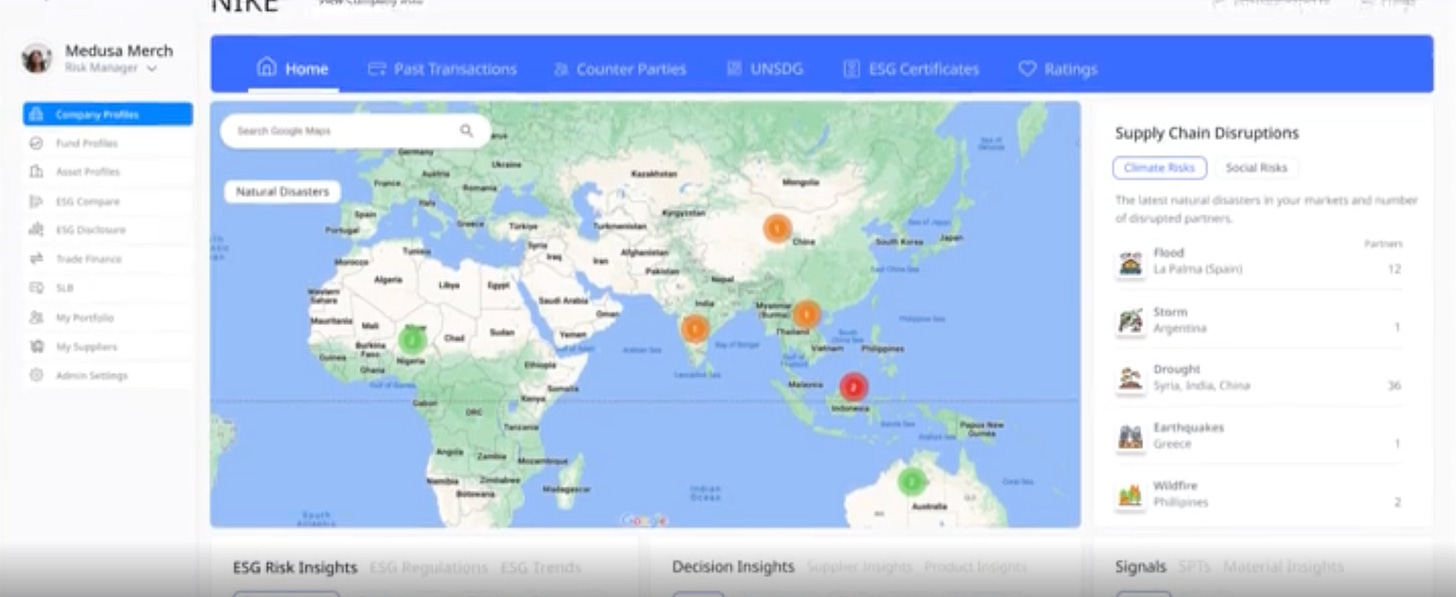
Task: Open the ESG Certificates tab
Action: point(911,69)
